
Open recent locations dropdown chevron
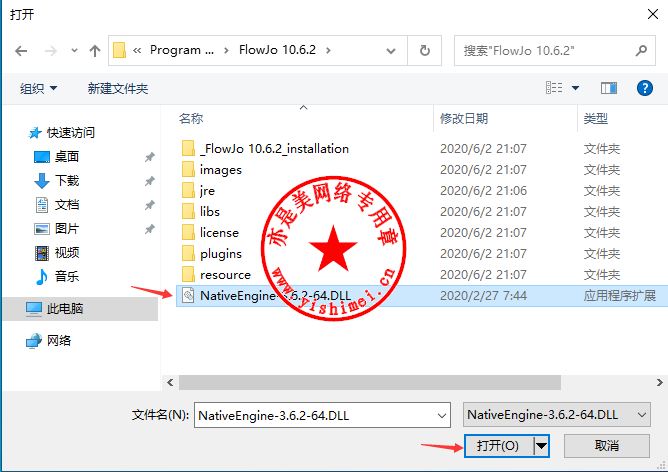(x=74, y=51)
